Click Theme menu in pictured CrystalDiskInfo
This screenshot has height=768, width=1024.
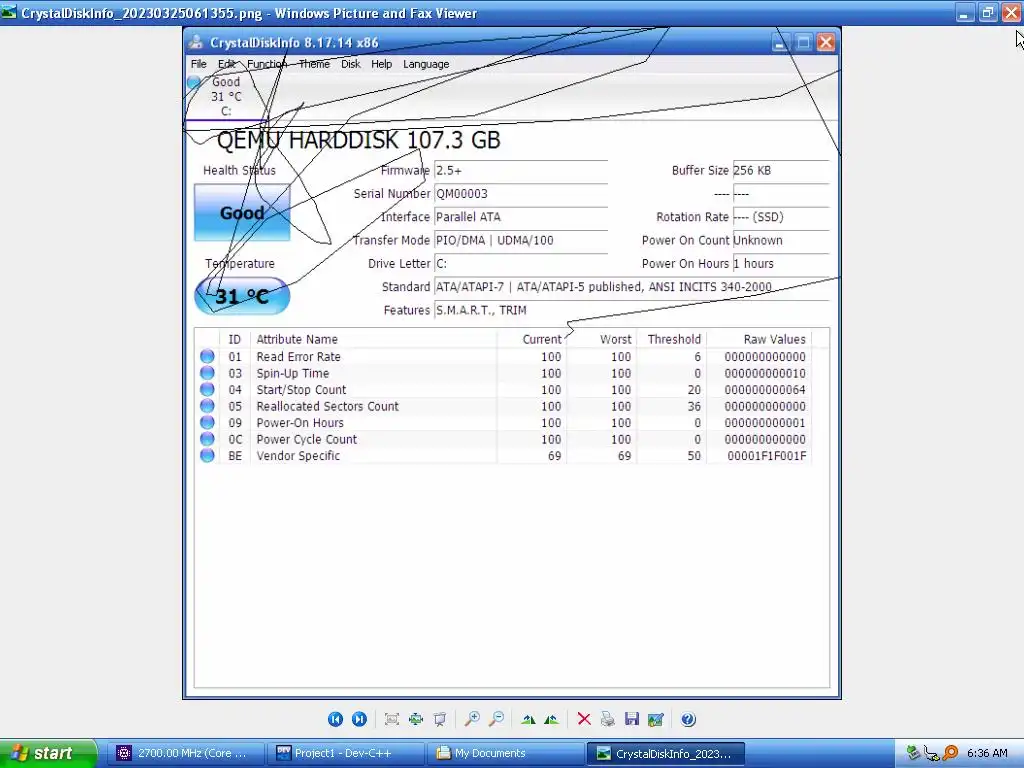coord(314,64)
